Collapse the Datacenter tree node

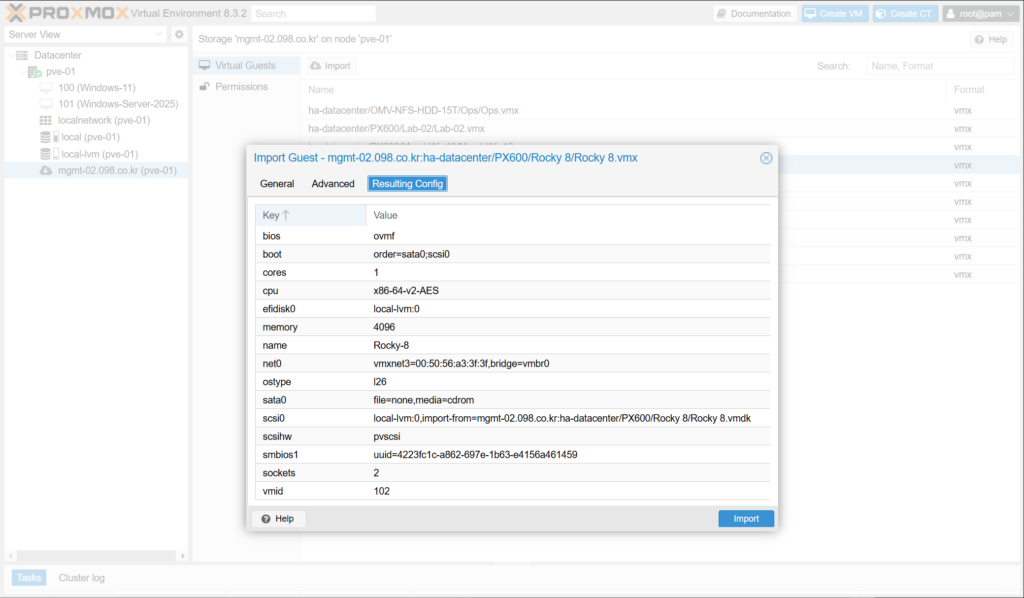point(9,55)
